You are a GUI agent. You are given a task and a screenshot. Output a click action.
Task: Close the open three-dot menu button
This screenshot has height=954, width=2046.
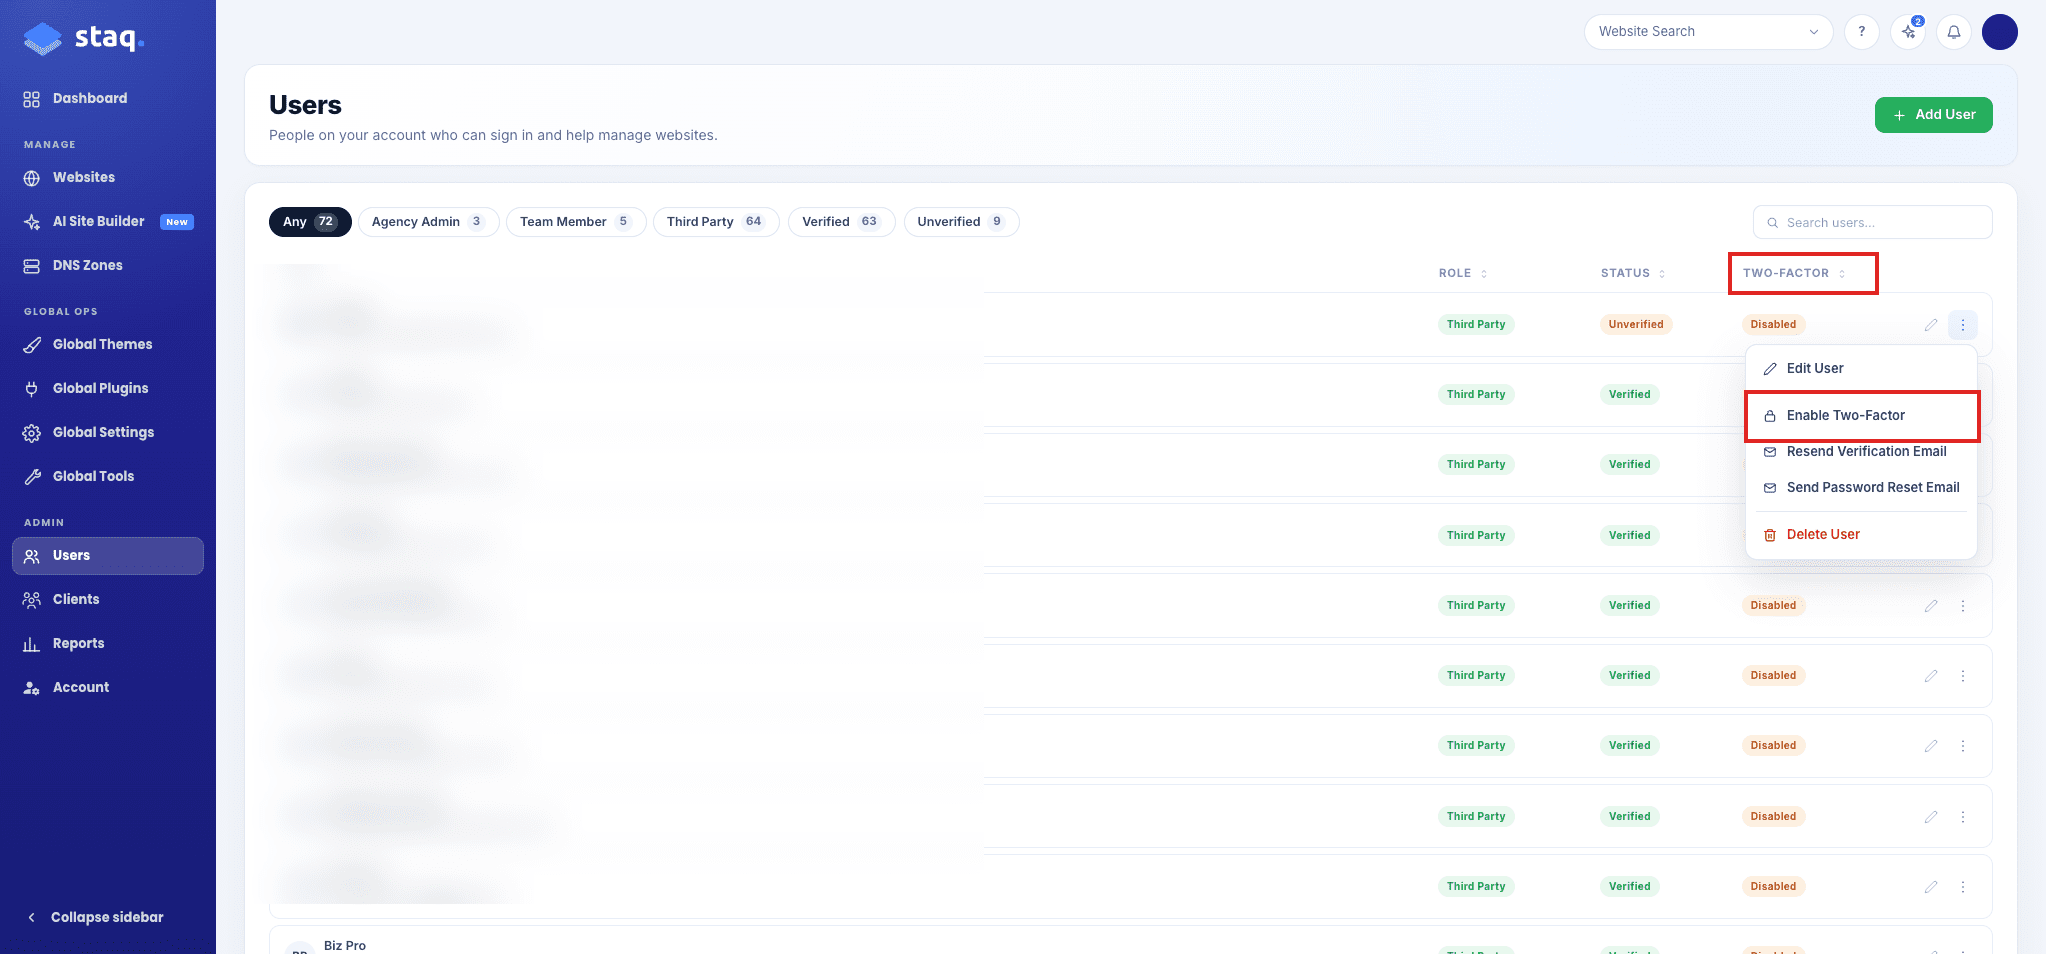(1962, 325)
